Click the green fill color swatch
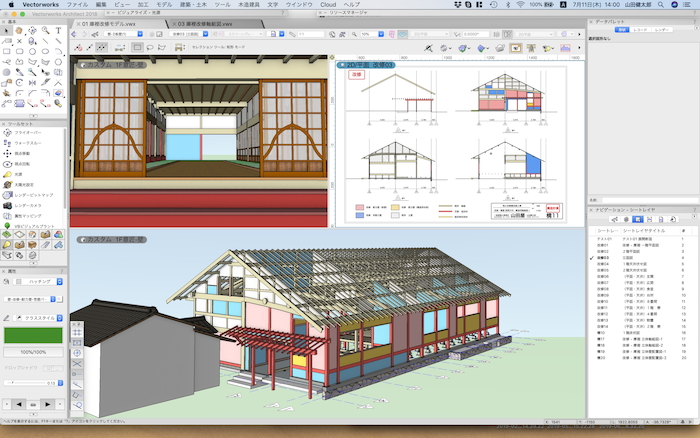The image size is (700, 438). pos(32,334)
